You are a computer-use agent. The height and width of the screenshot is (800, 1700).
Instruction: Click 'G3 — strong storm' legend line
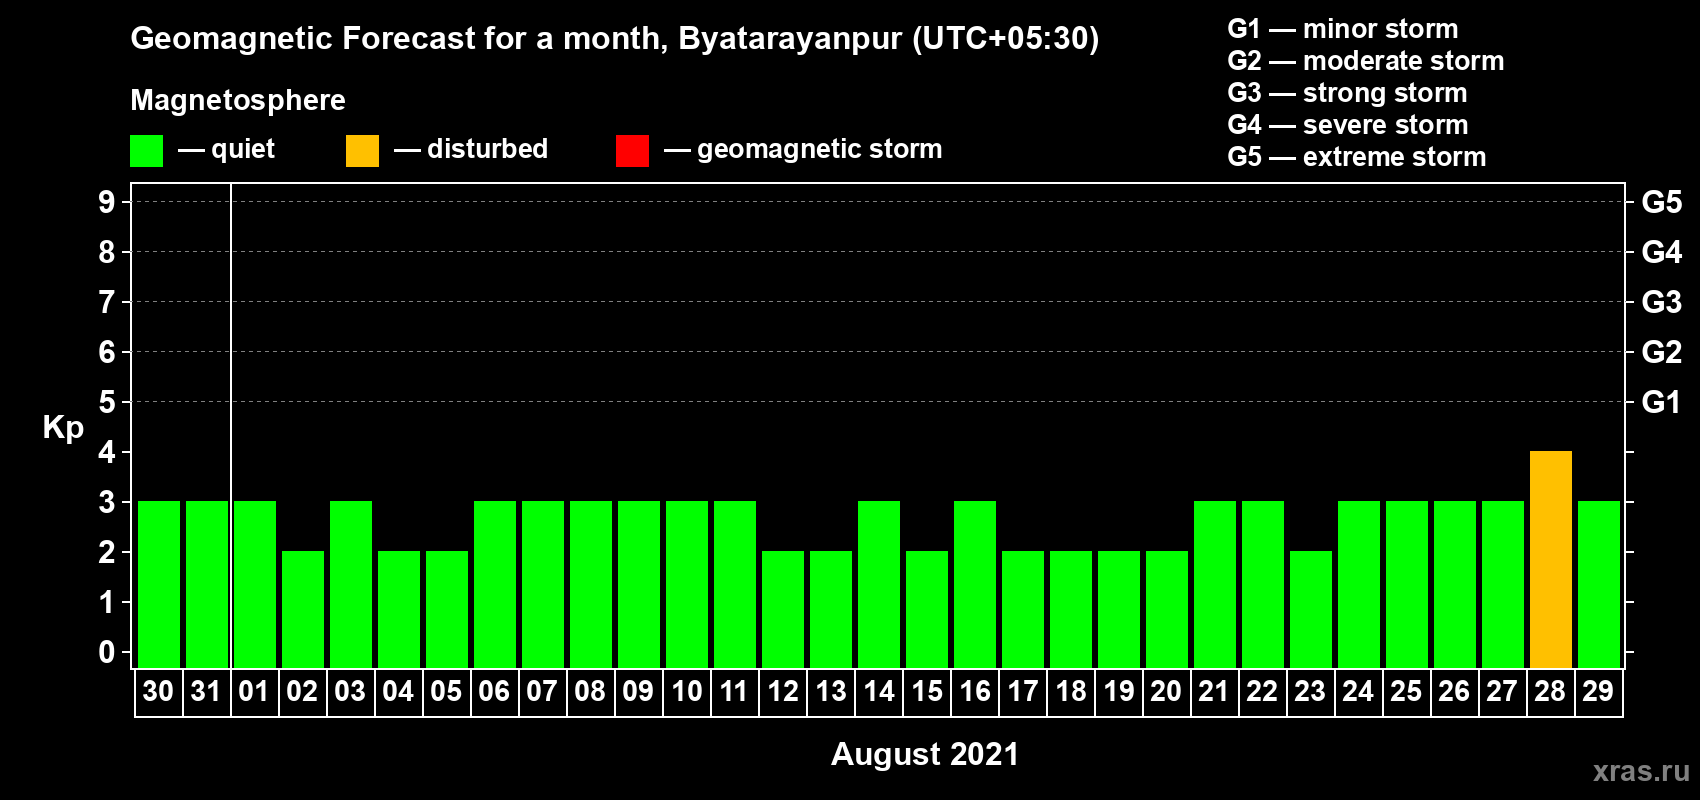(x=1347, y=93)
